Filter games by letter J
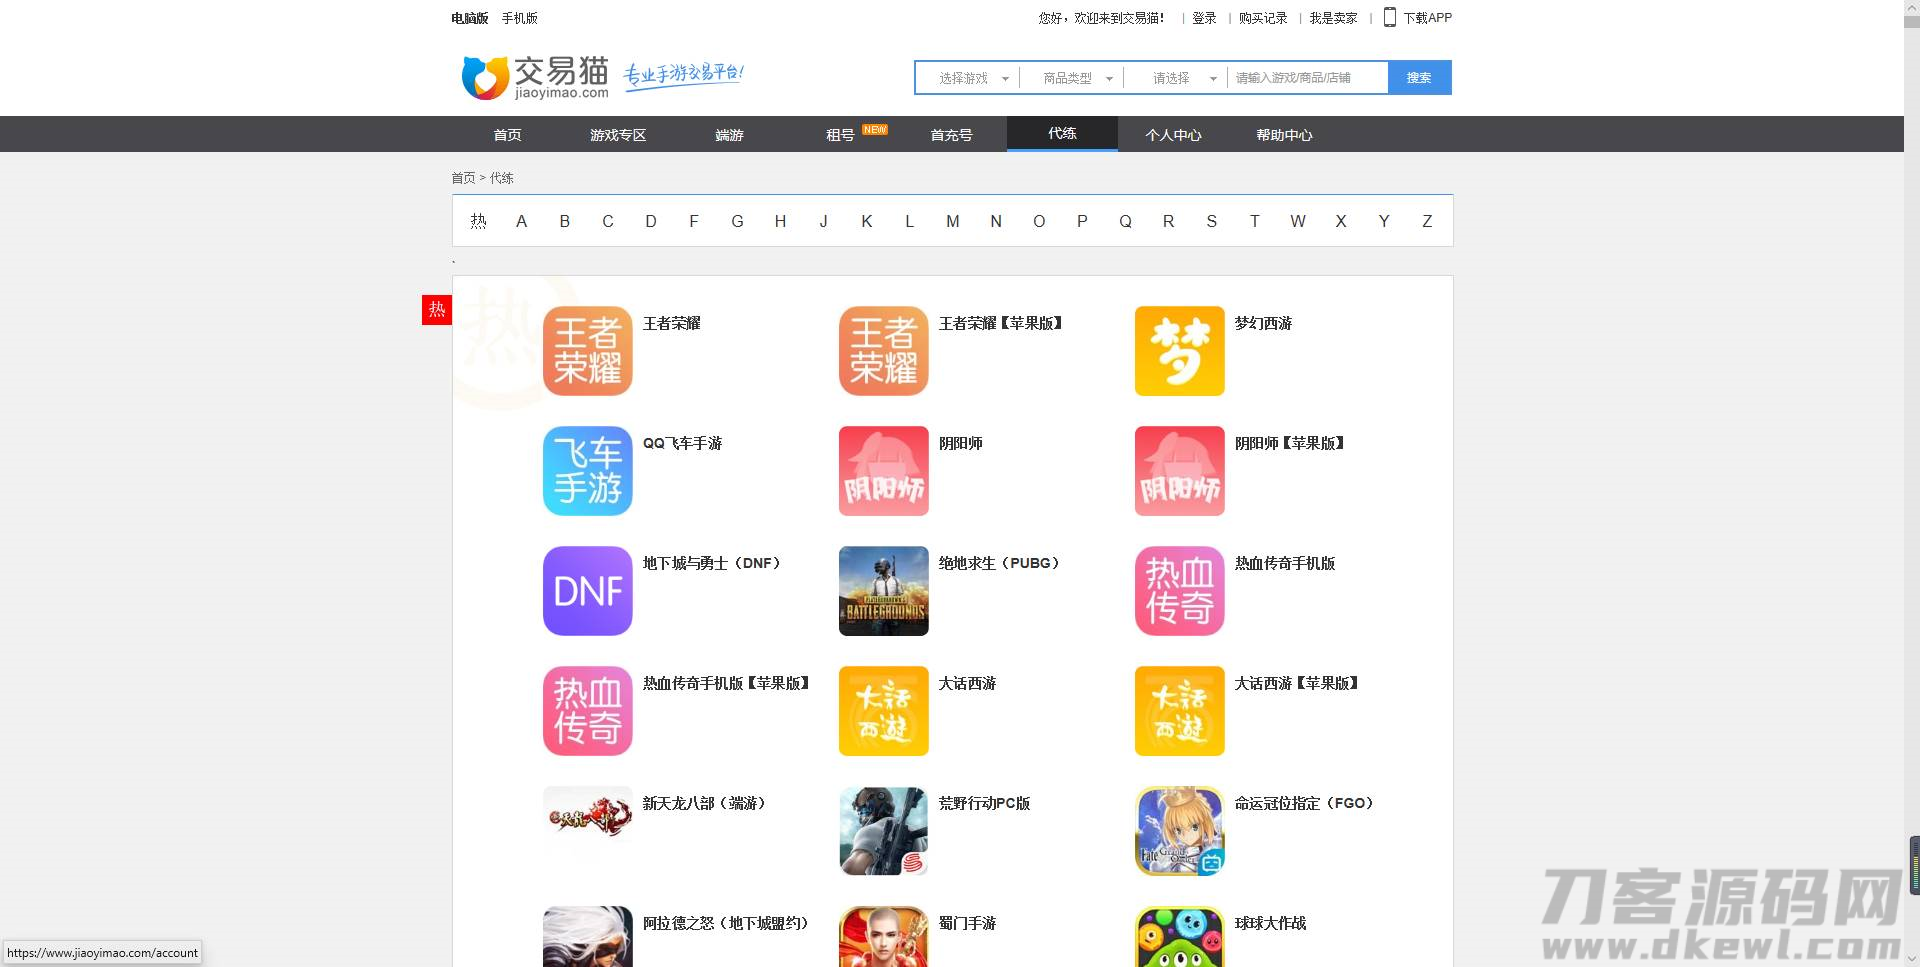Viewport: 1920px width, 967px height. click(823, 221)
